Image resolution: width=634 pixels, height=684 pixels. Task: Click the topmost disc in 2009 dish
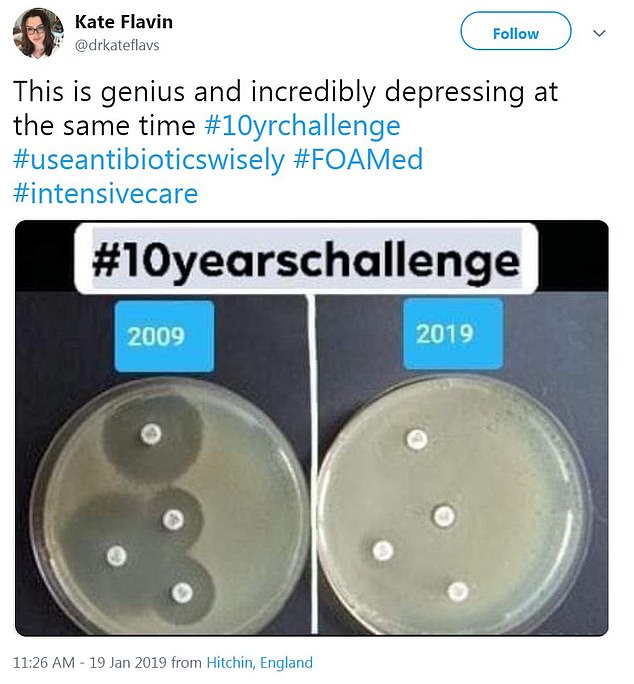(x=150, y=433)
